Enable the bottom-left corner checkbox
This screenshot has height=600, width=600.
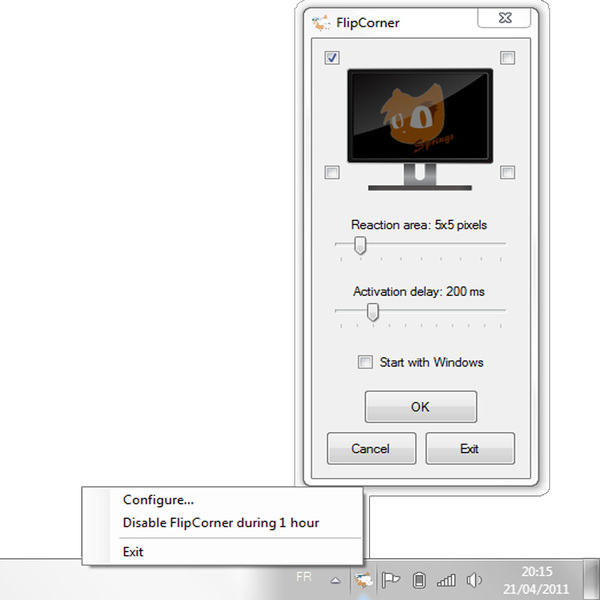332,172
